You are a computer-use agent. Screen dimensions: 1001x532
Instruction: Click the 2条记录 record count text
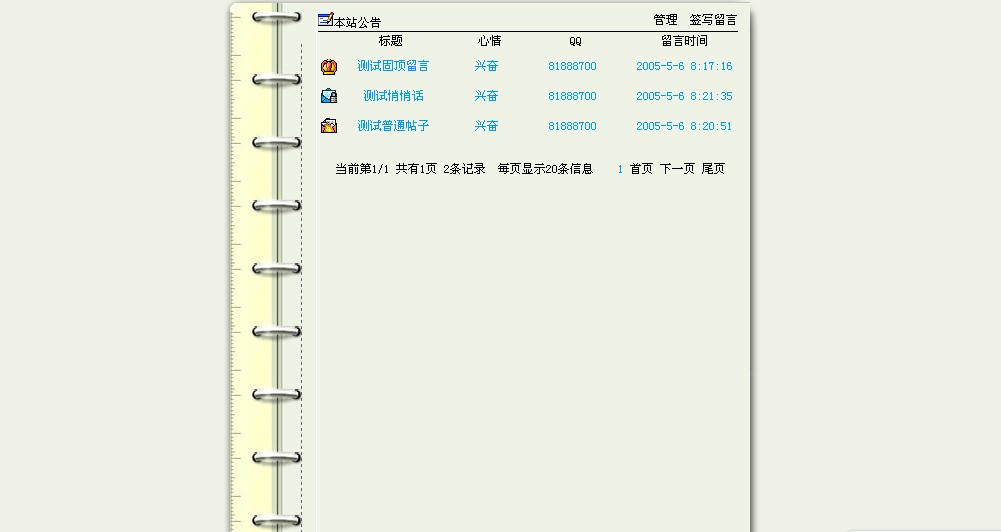point(464,169)
